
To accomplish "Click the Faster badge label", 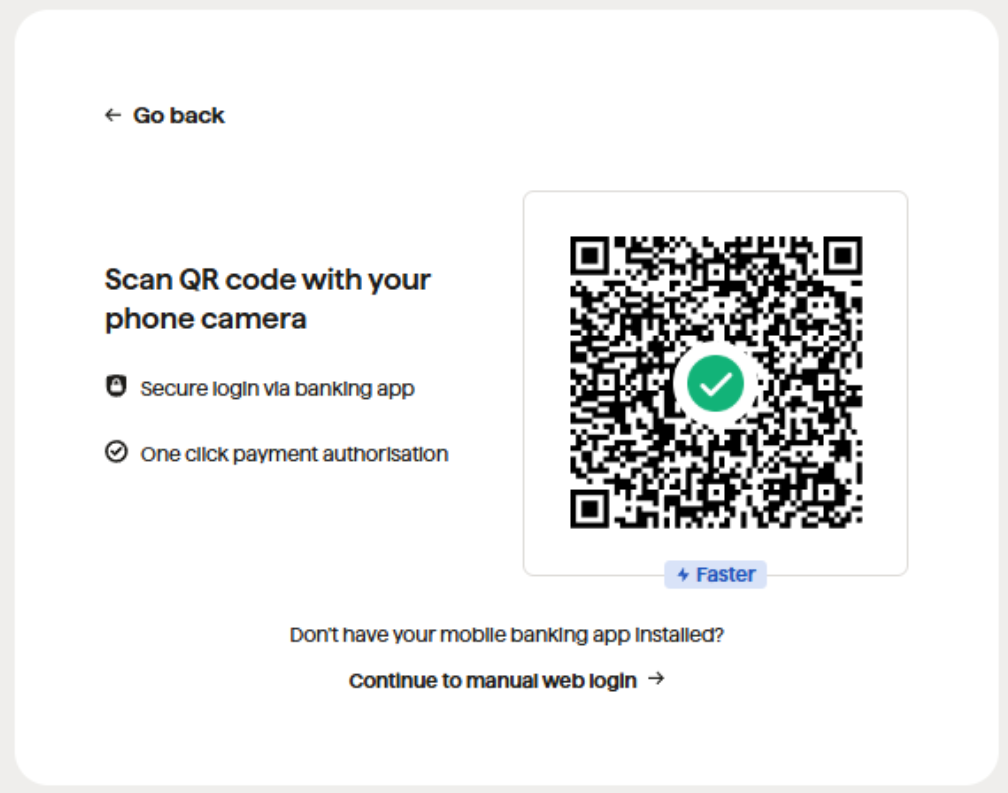I will [716, 575].
